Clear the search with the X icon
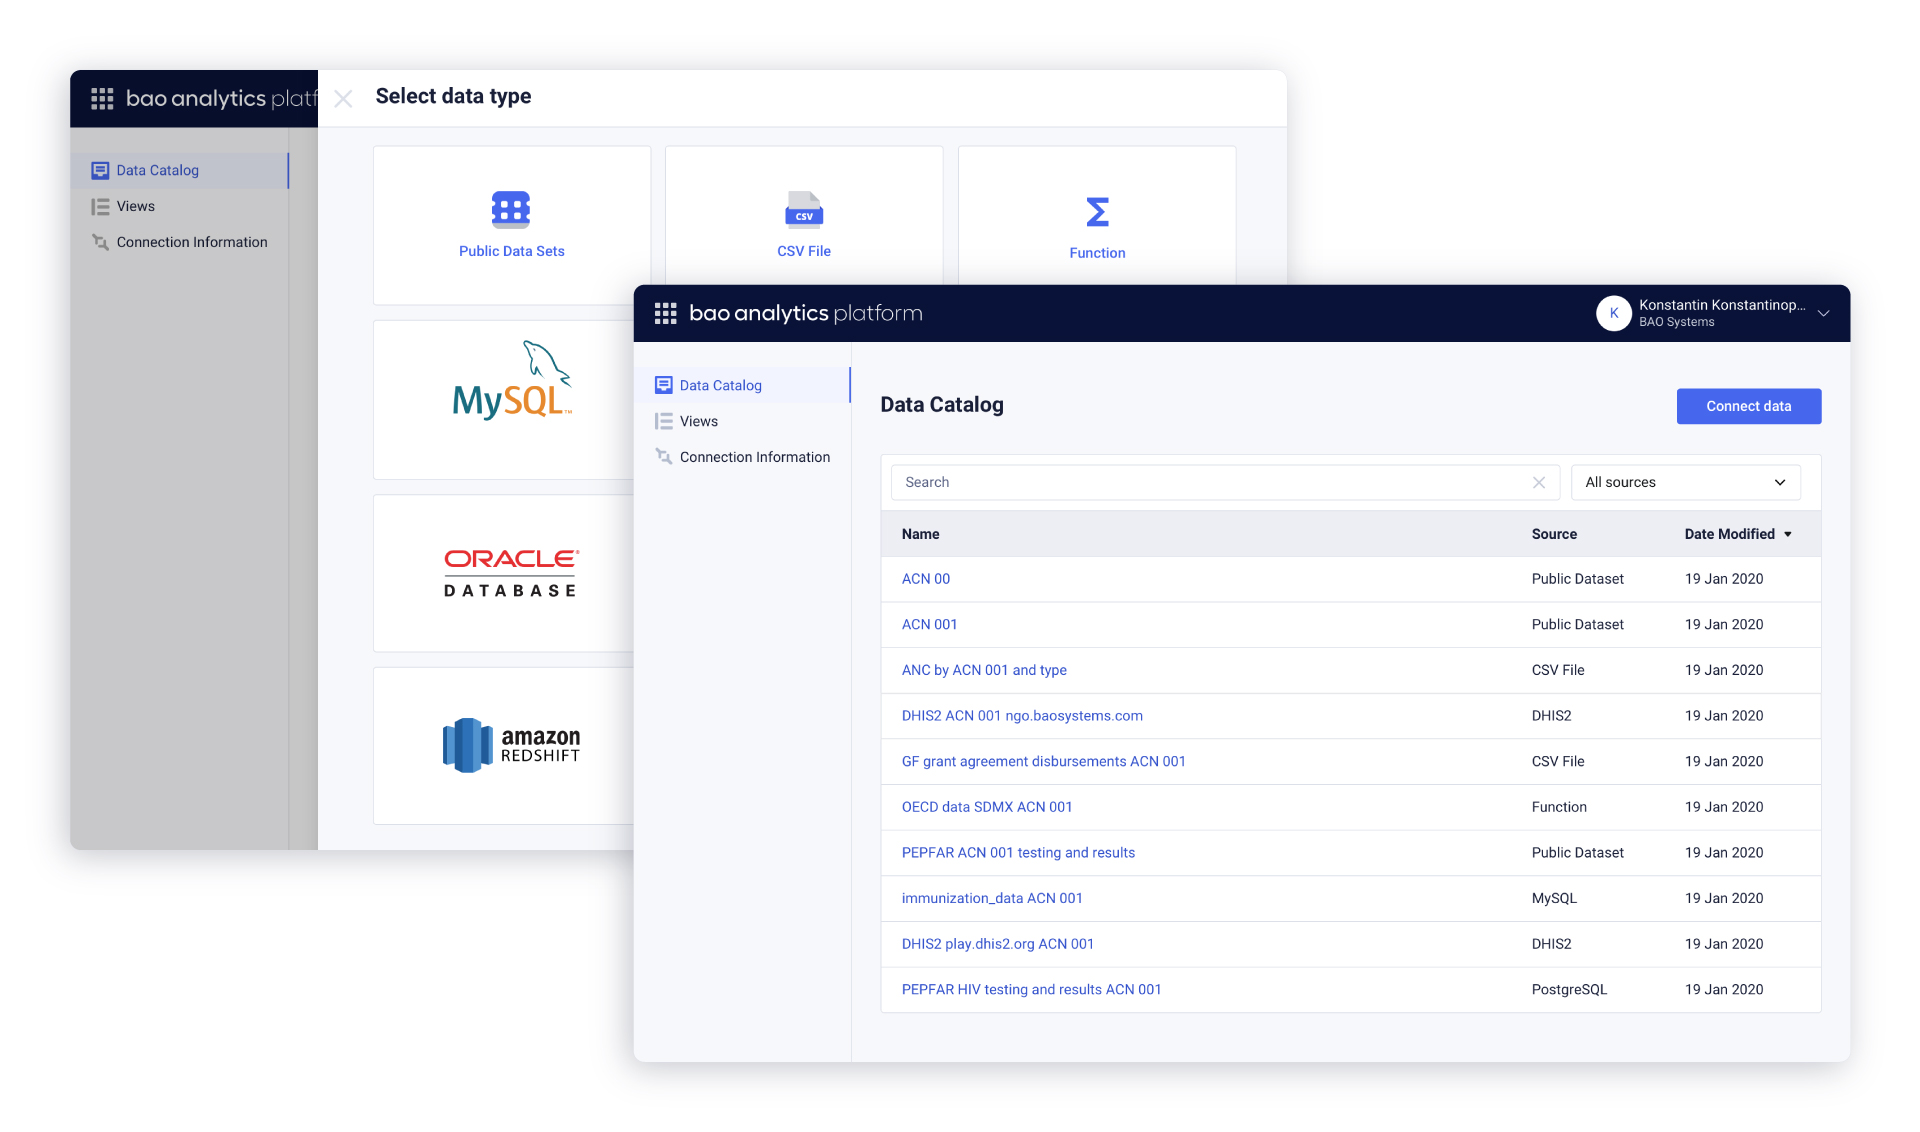 click(1539, 483)
